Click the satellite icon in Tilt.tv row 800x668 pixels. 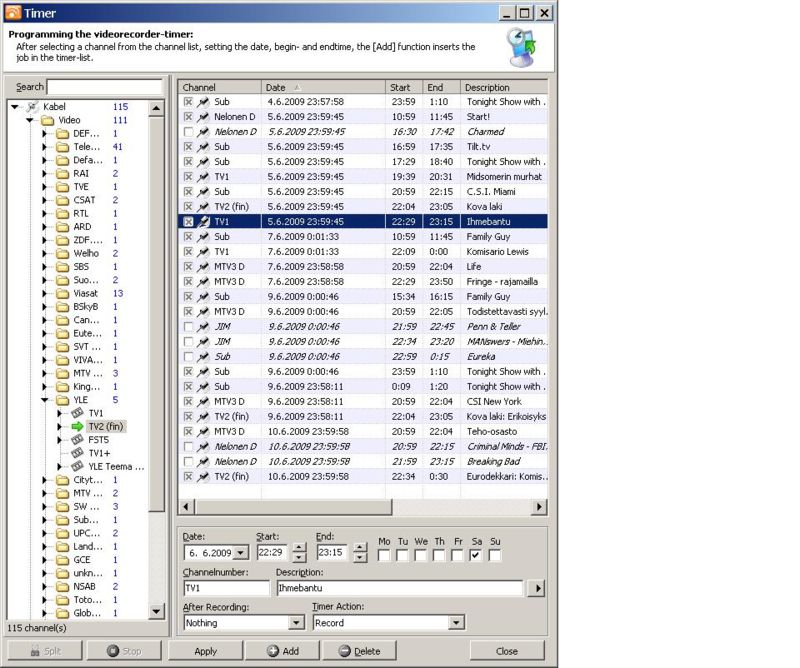[x=203, y=146]
